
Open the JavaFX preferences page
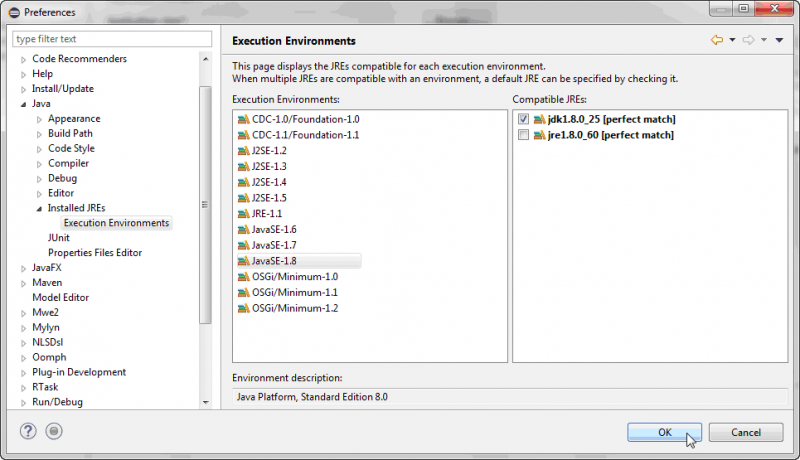[46, 267]
